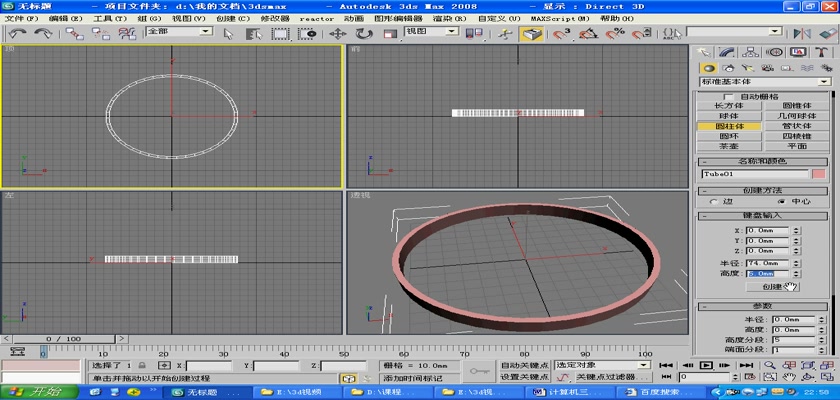The image size is (840, 400).
Task: Collapse the 名称和颜色 rollout
Action: pyautogui.click(x=763, y=162)
